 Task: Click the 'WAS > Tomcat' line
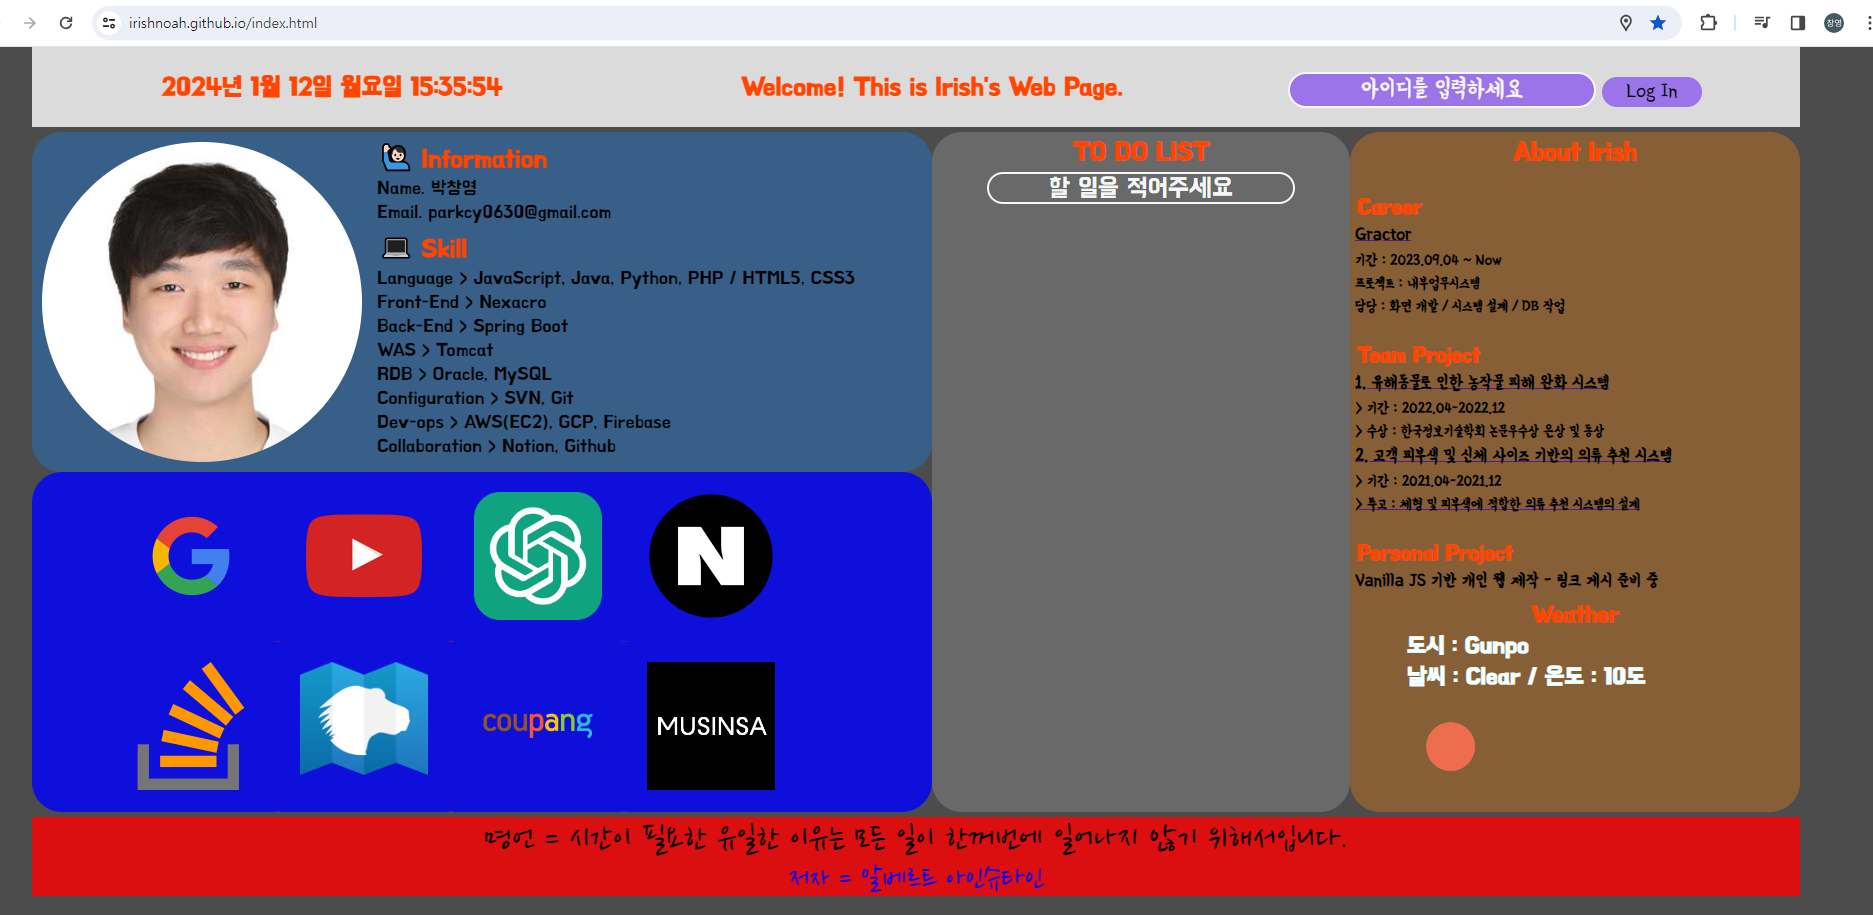(435, 350)
